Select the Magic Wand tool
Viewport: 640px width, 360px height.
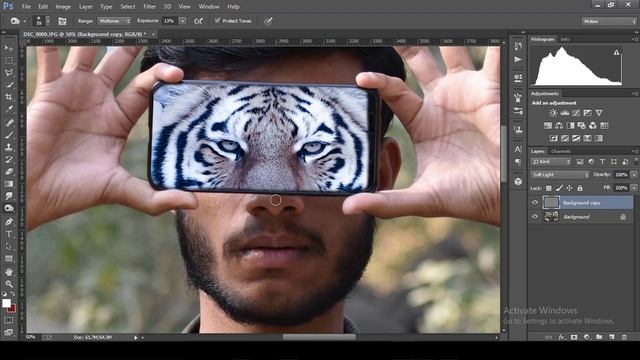9,85
